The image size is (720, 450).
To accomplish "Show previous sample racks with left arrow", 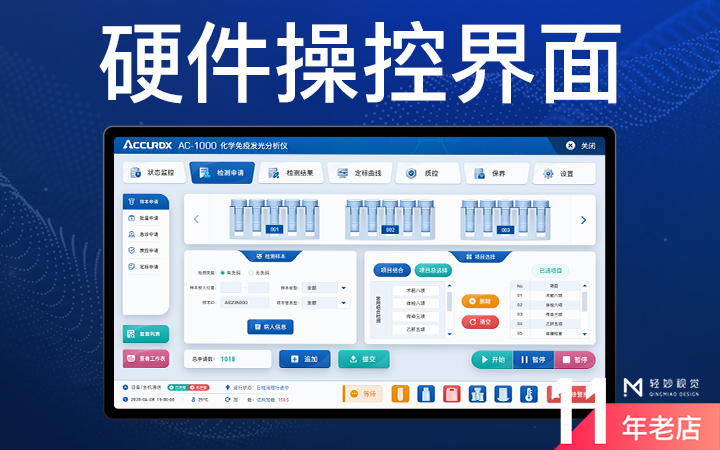I will point(197,219).
